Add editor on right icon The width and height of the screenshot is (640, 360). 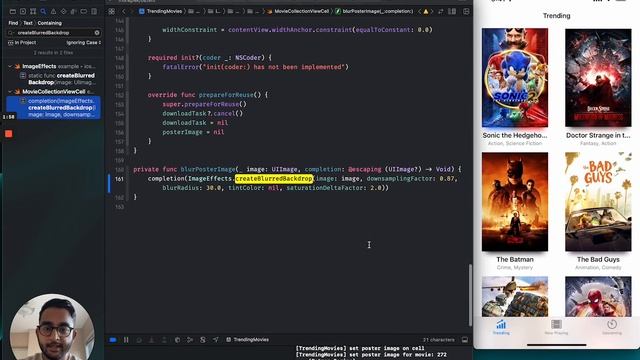466,11
